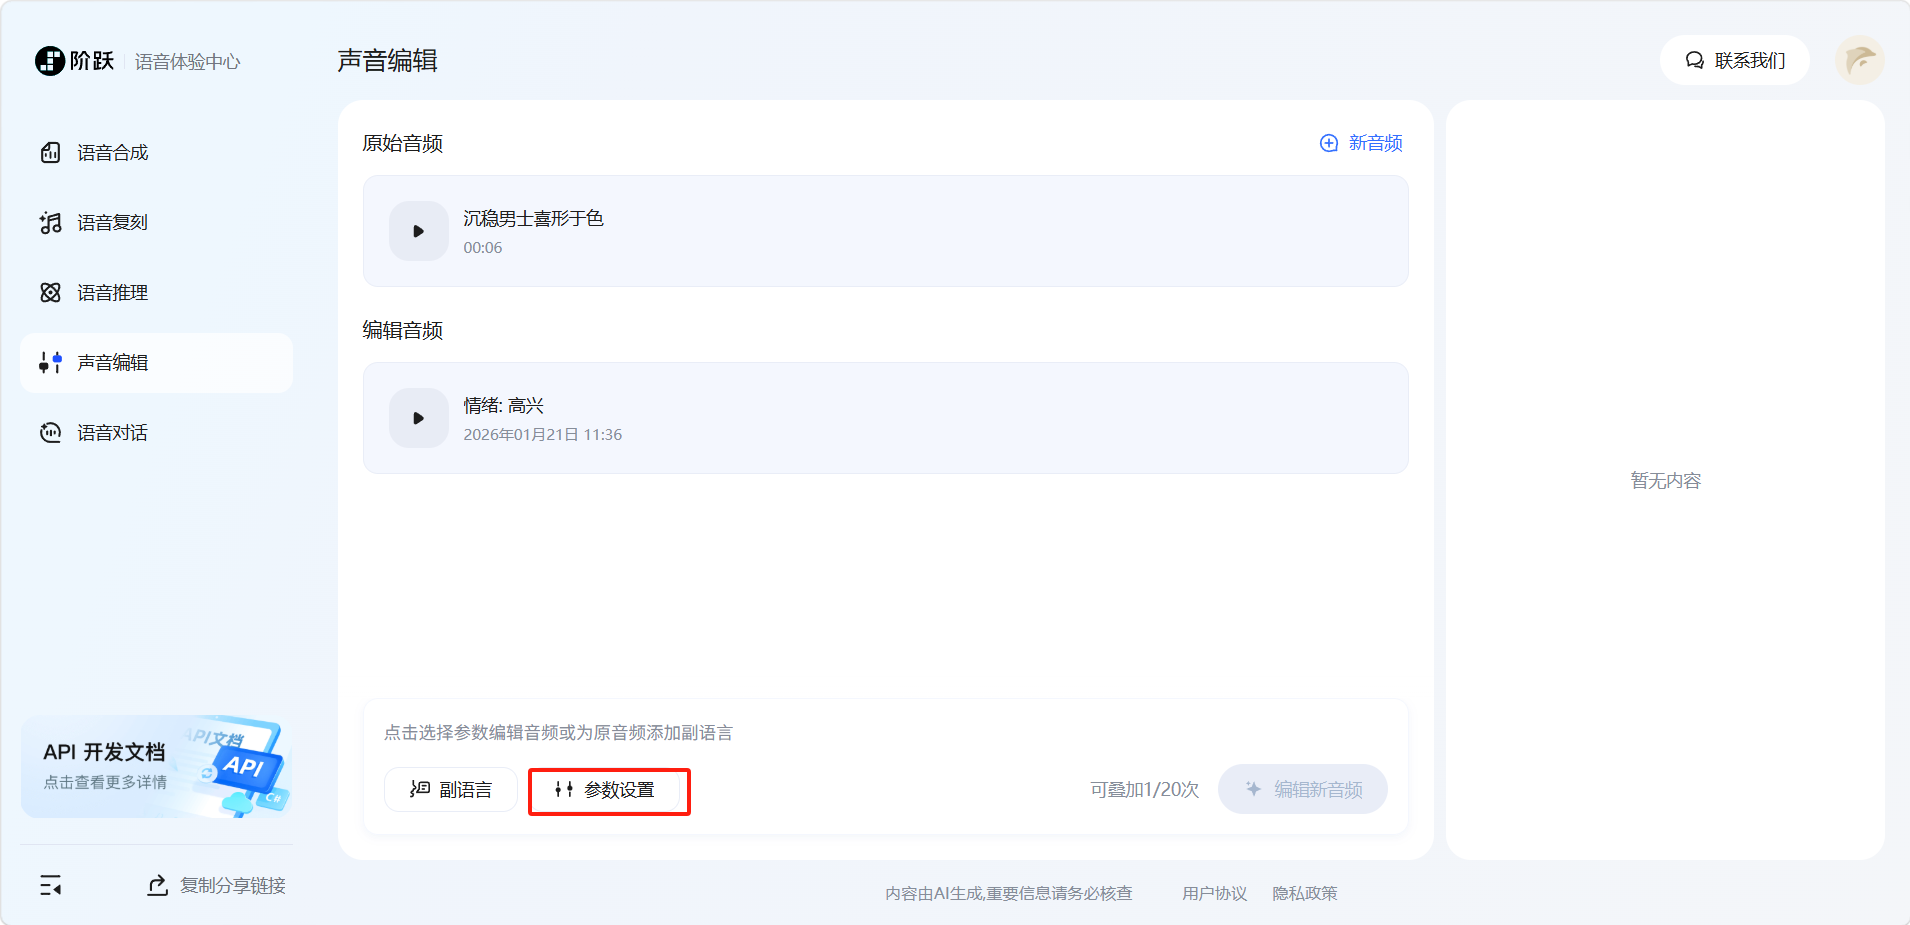Click the 编辑新音频 button

click(x=1302, y=790)
